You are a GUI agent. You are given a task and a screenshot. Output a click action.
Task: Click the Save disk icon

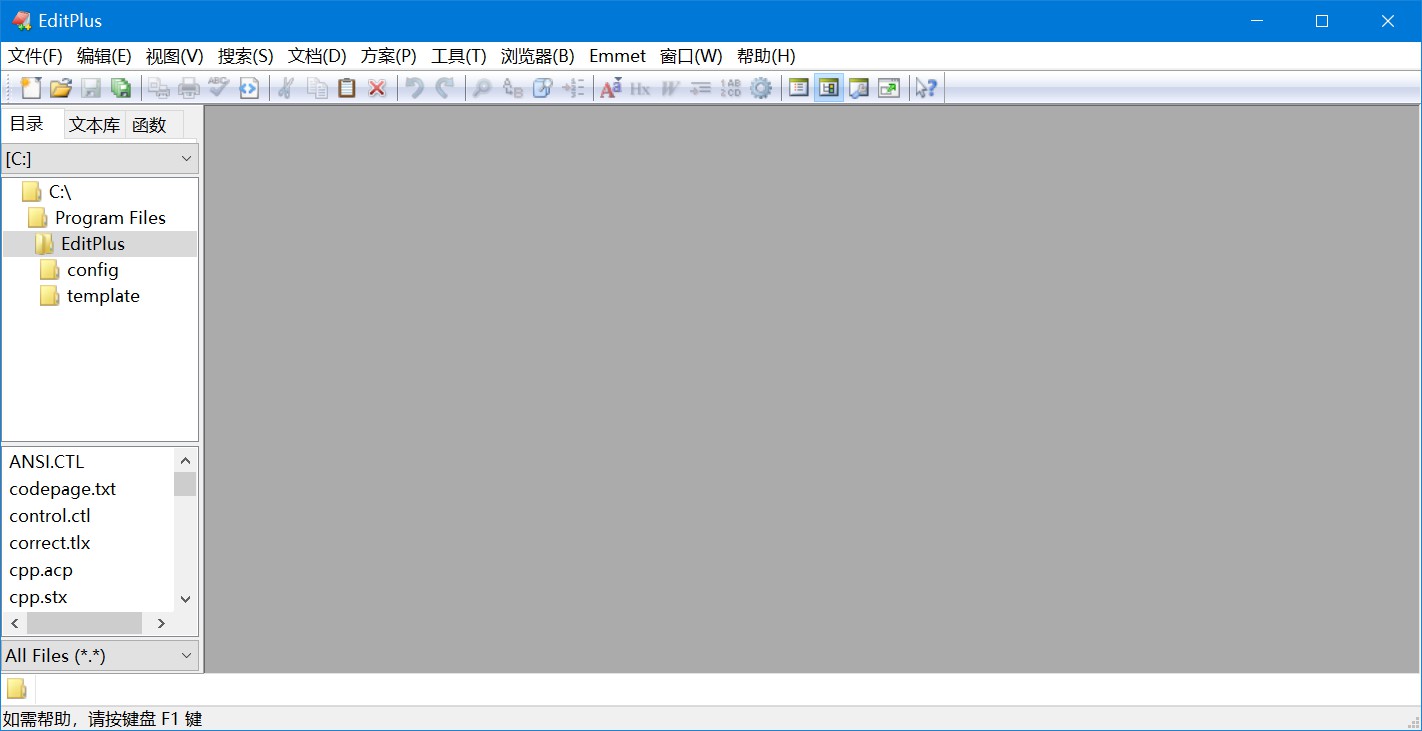tap(91, 88)
